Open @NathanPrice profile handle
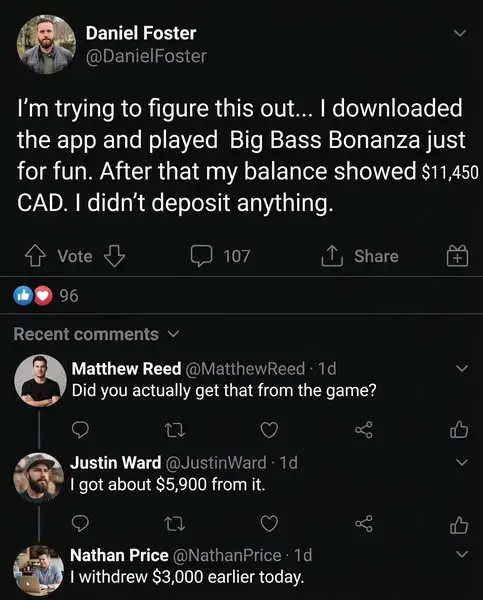483x600 pixels. tap(227, 555)
